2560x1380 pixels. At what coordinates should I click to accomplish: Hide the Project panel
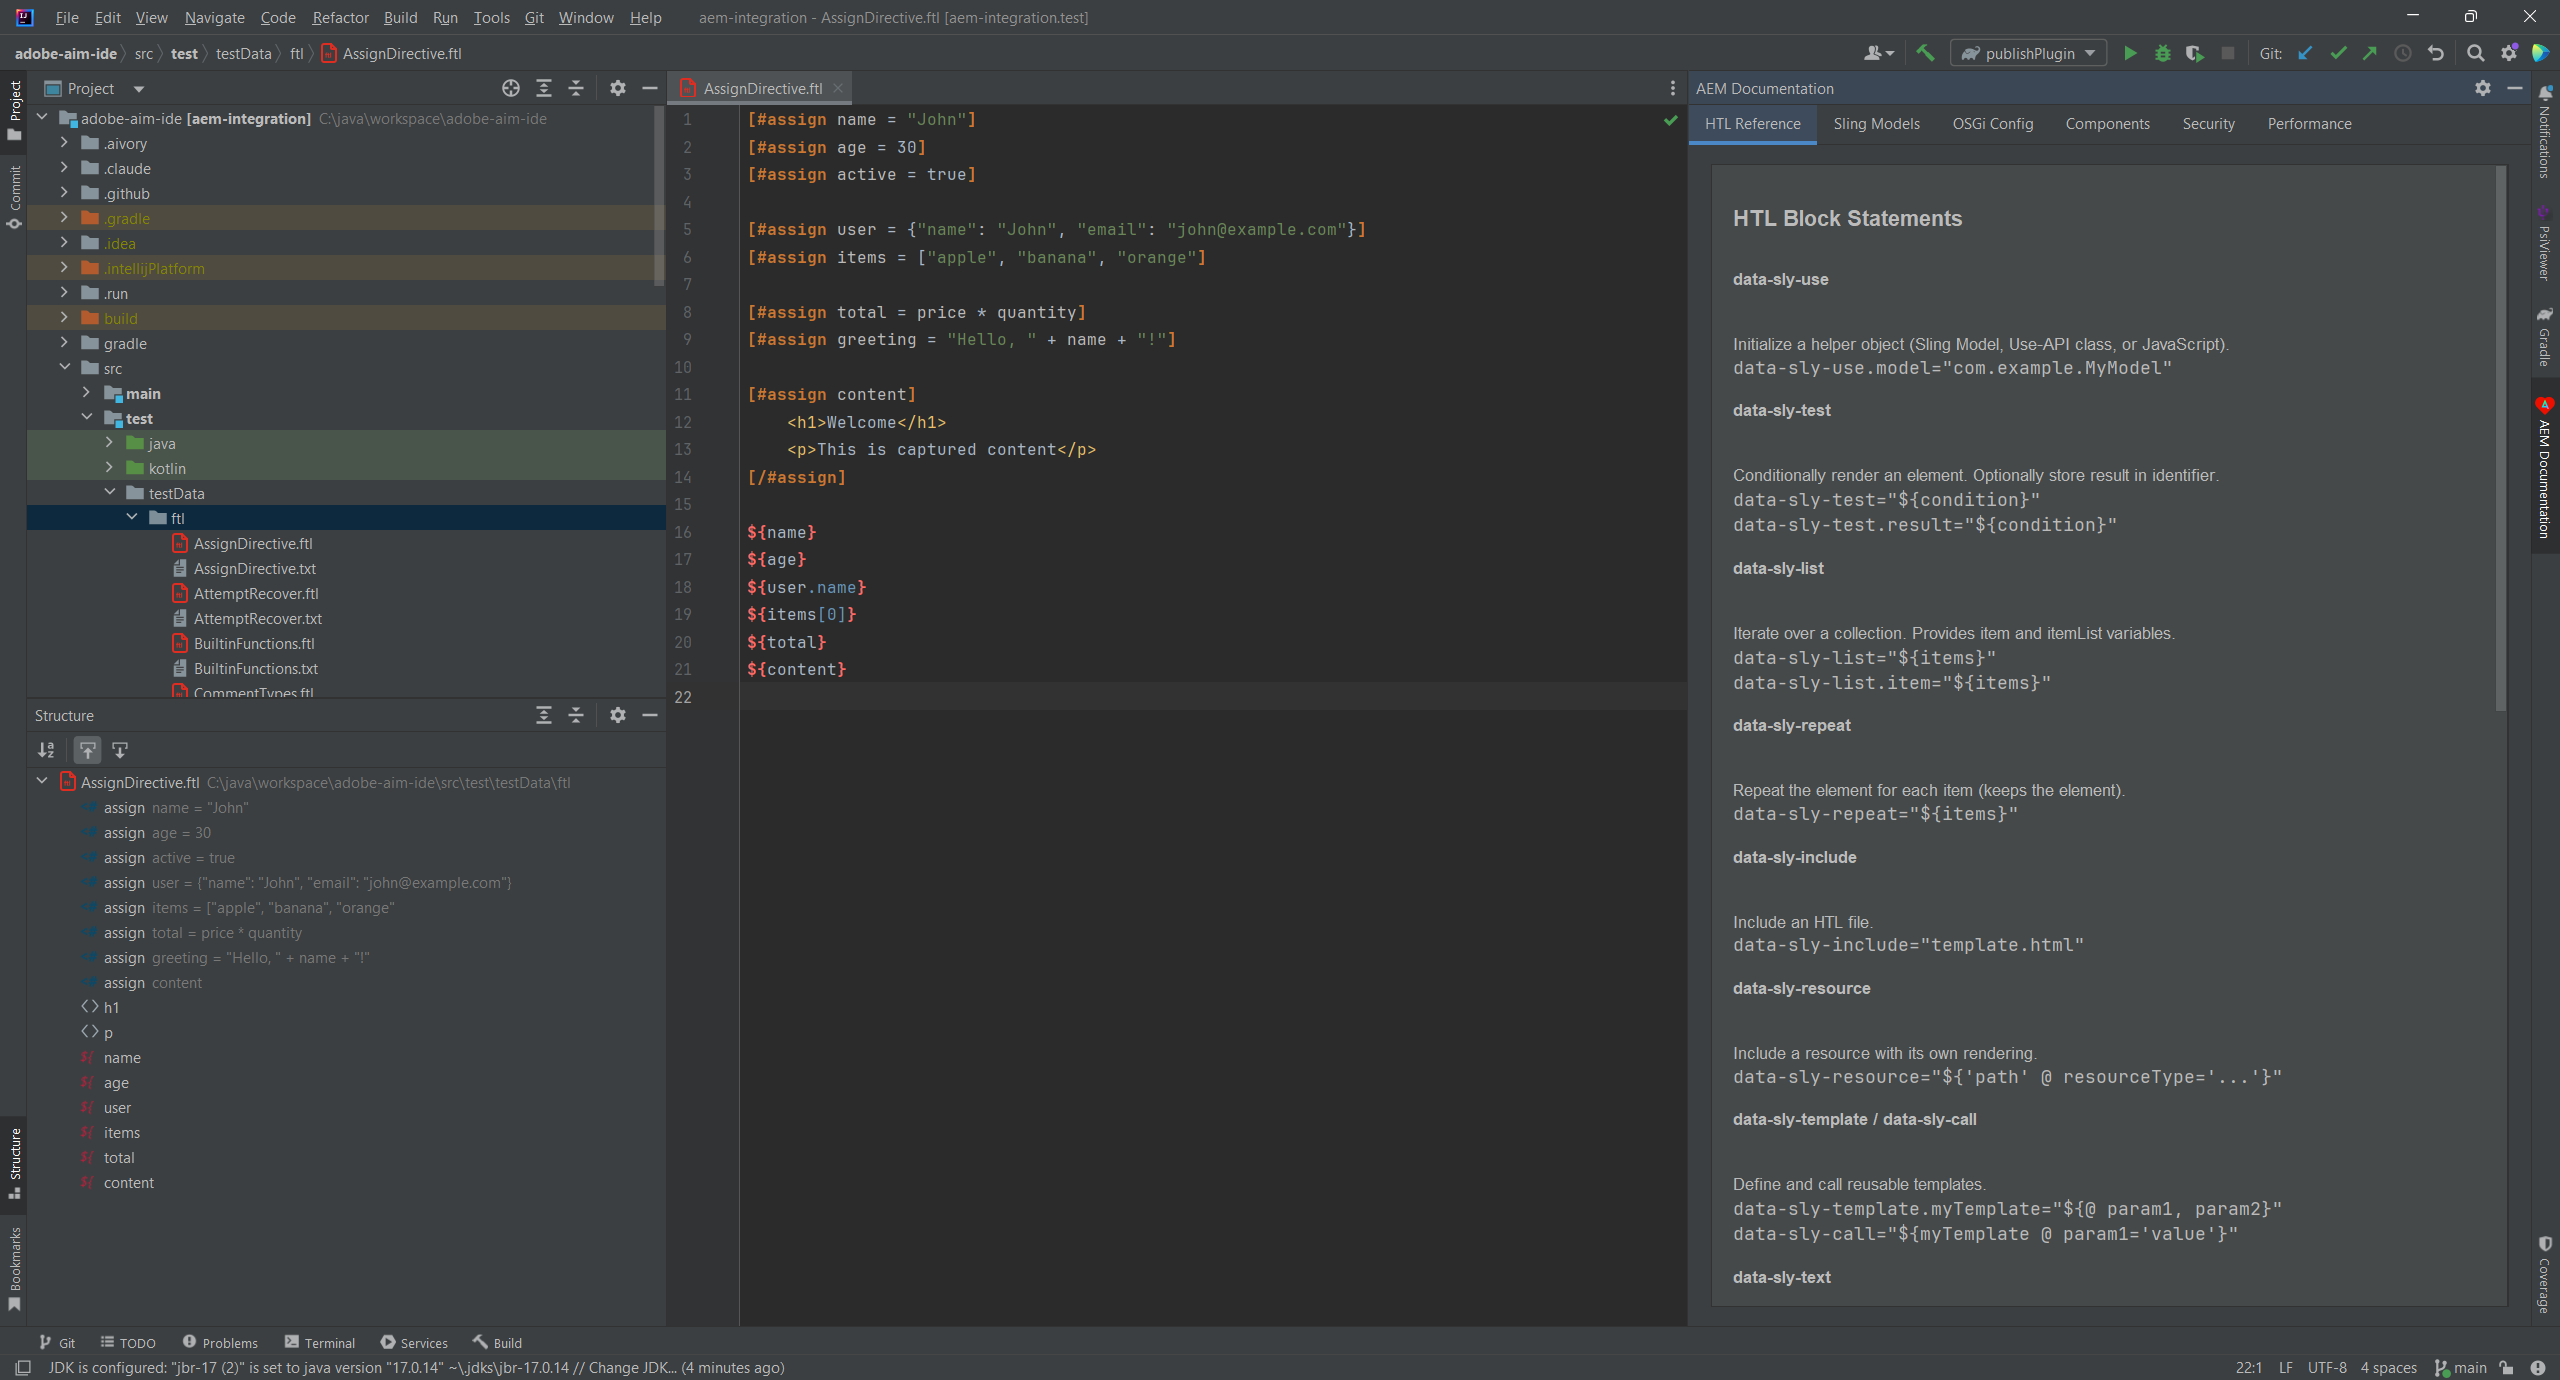pos(650,89)
